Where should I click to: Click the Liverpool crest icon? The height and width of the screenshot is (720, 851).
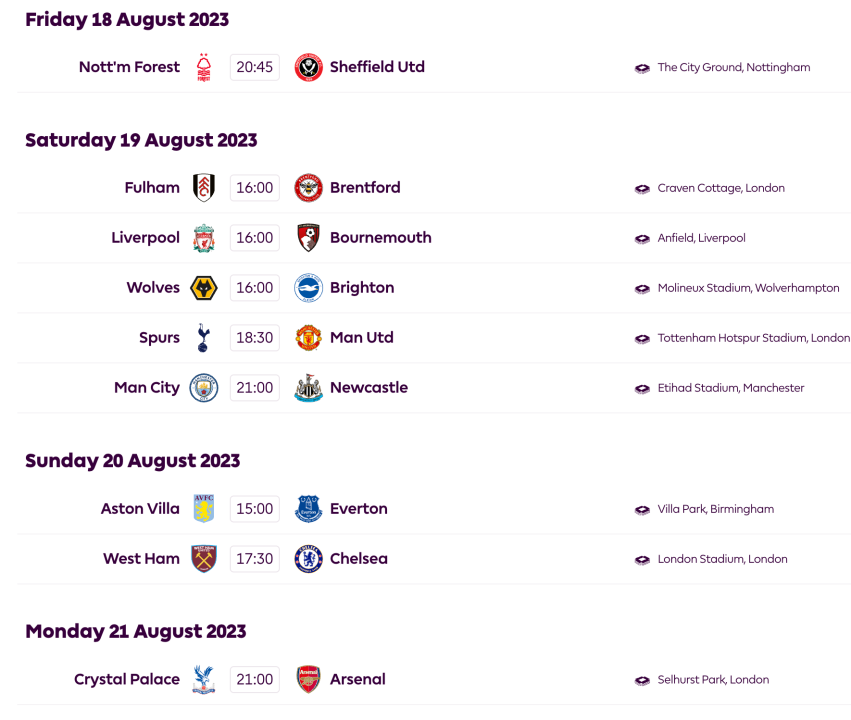point(204,238)
